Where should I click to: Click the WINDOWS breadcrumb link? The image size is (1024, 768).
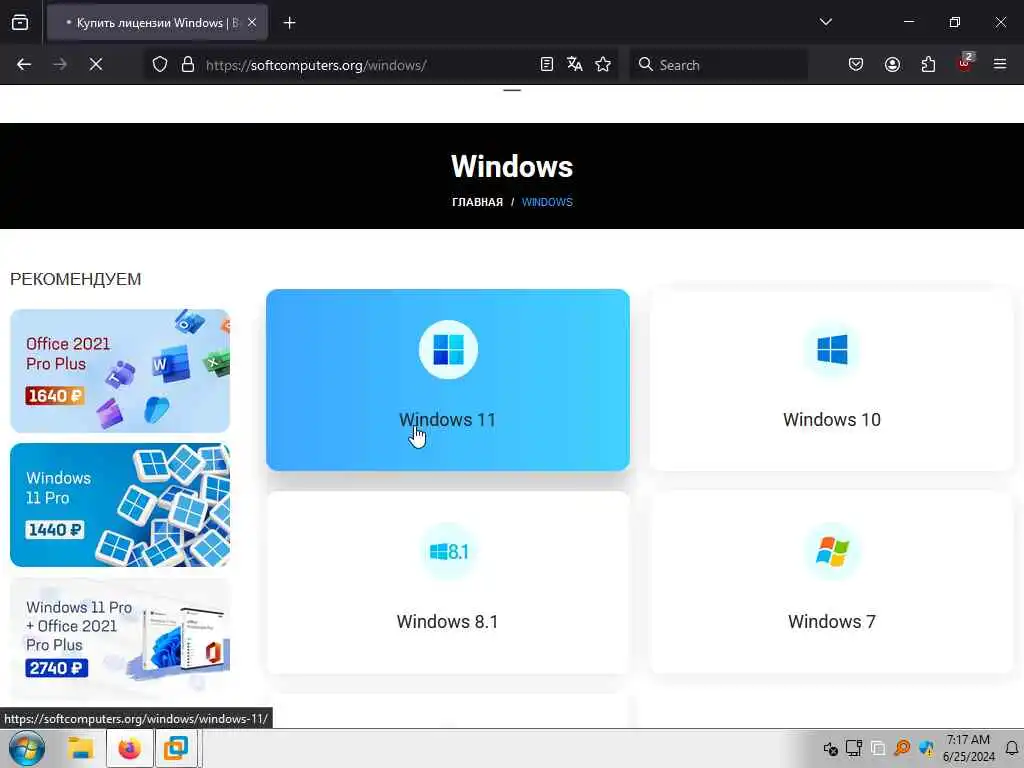point(547,202)
